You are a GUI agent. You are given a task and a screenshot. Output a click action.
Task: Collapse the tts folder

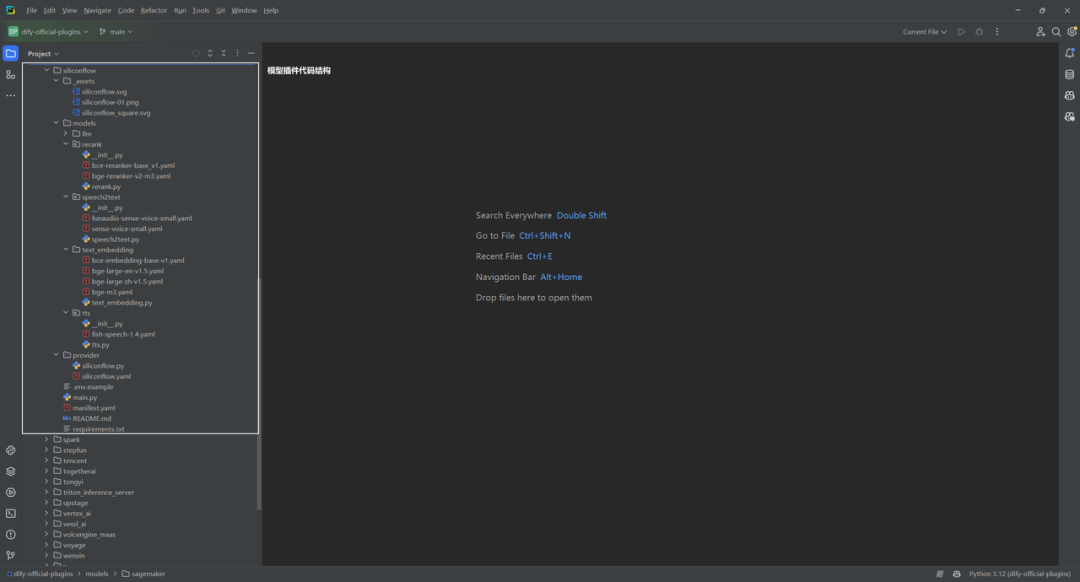click(66, 313)
